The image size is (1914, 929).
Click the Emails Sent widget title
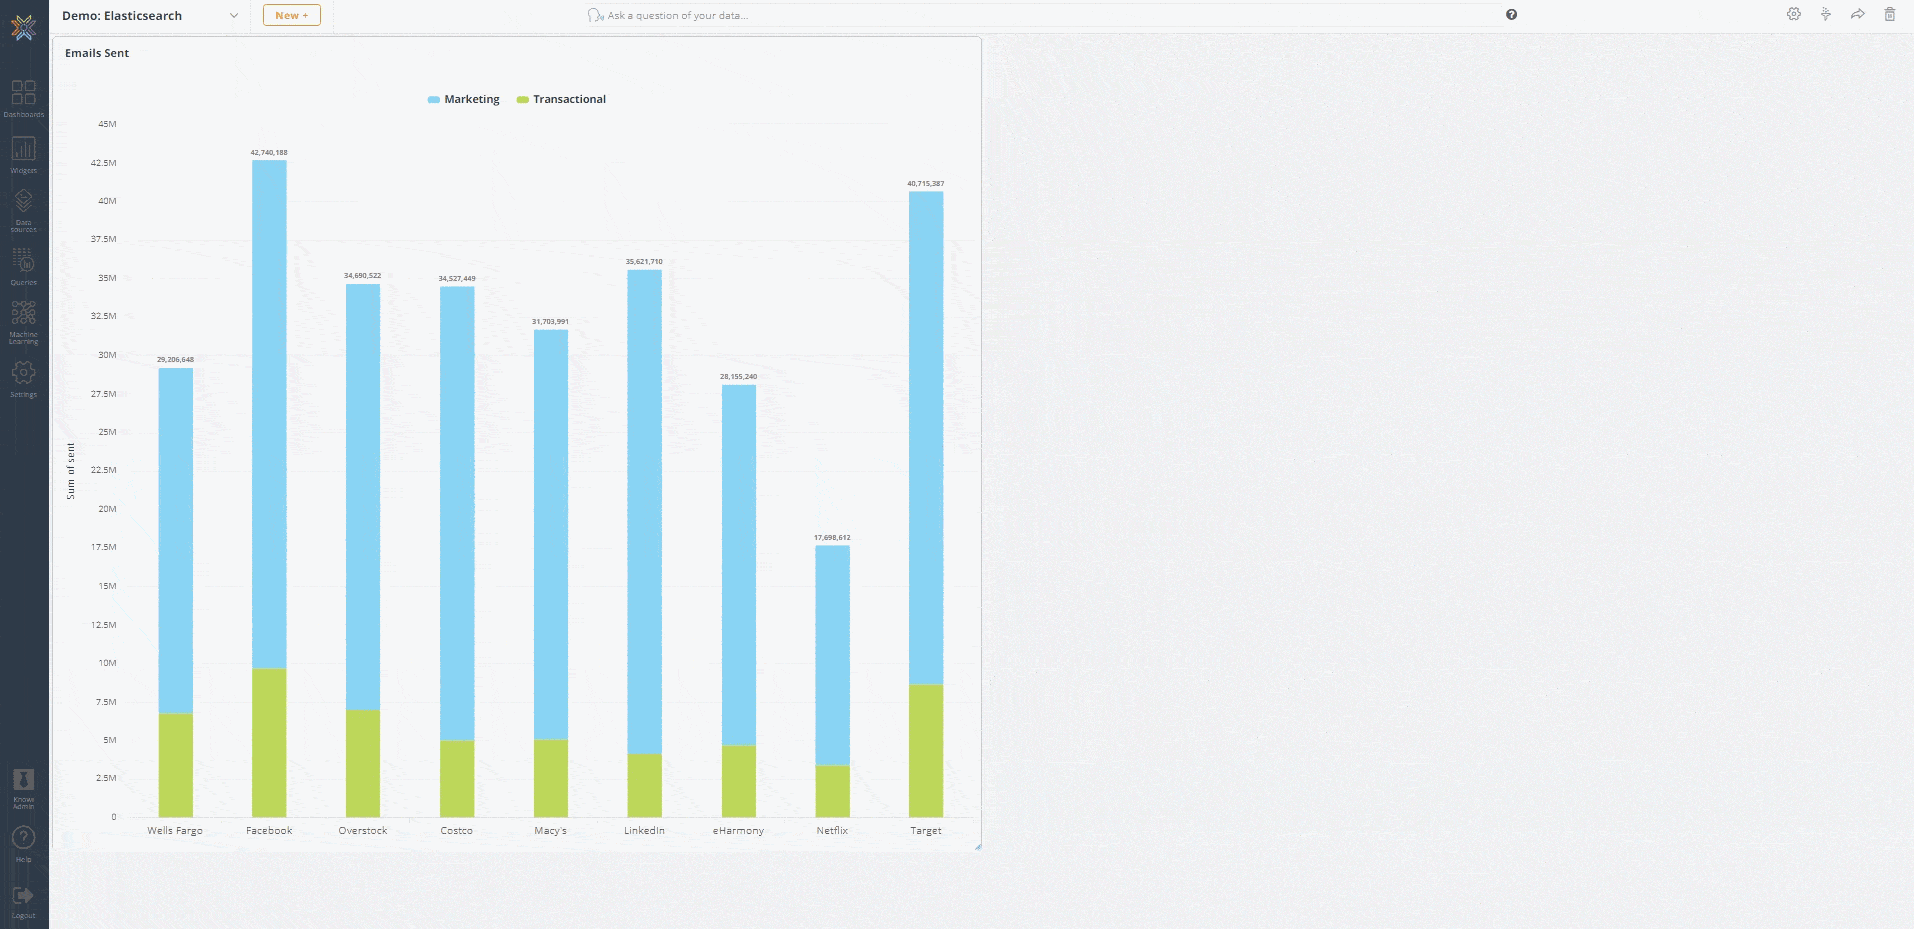pyautogui.click(x=97, y=53)
